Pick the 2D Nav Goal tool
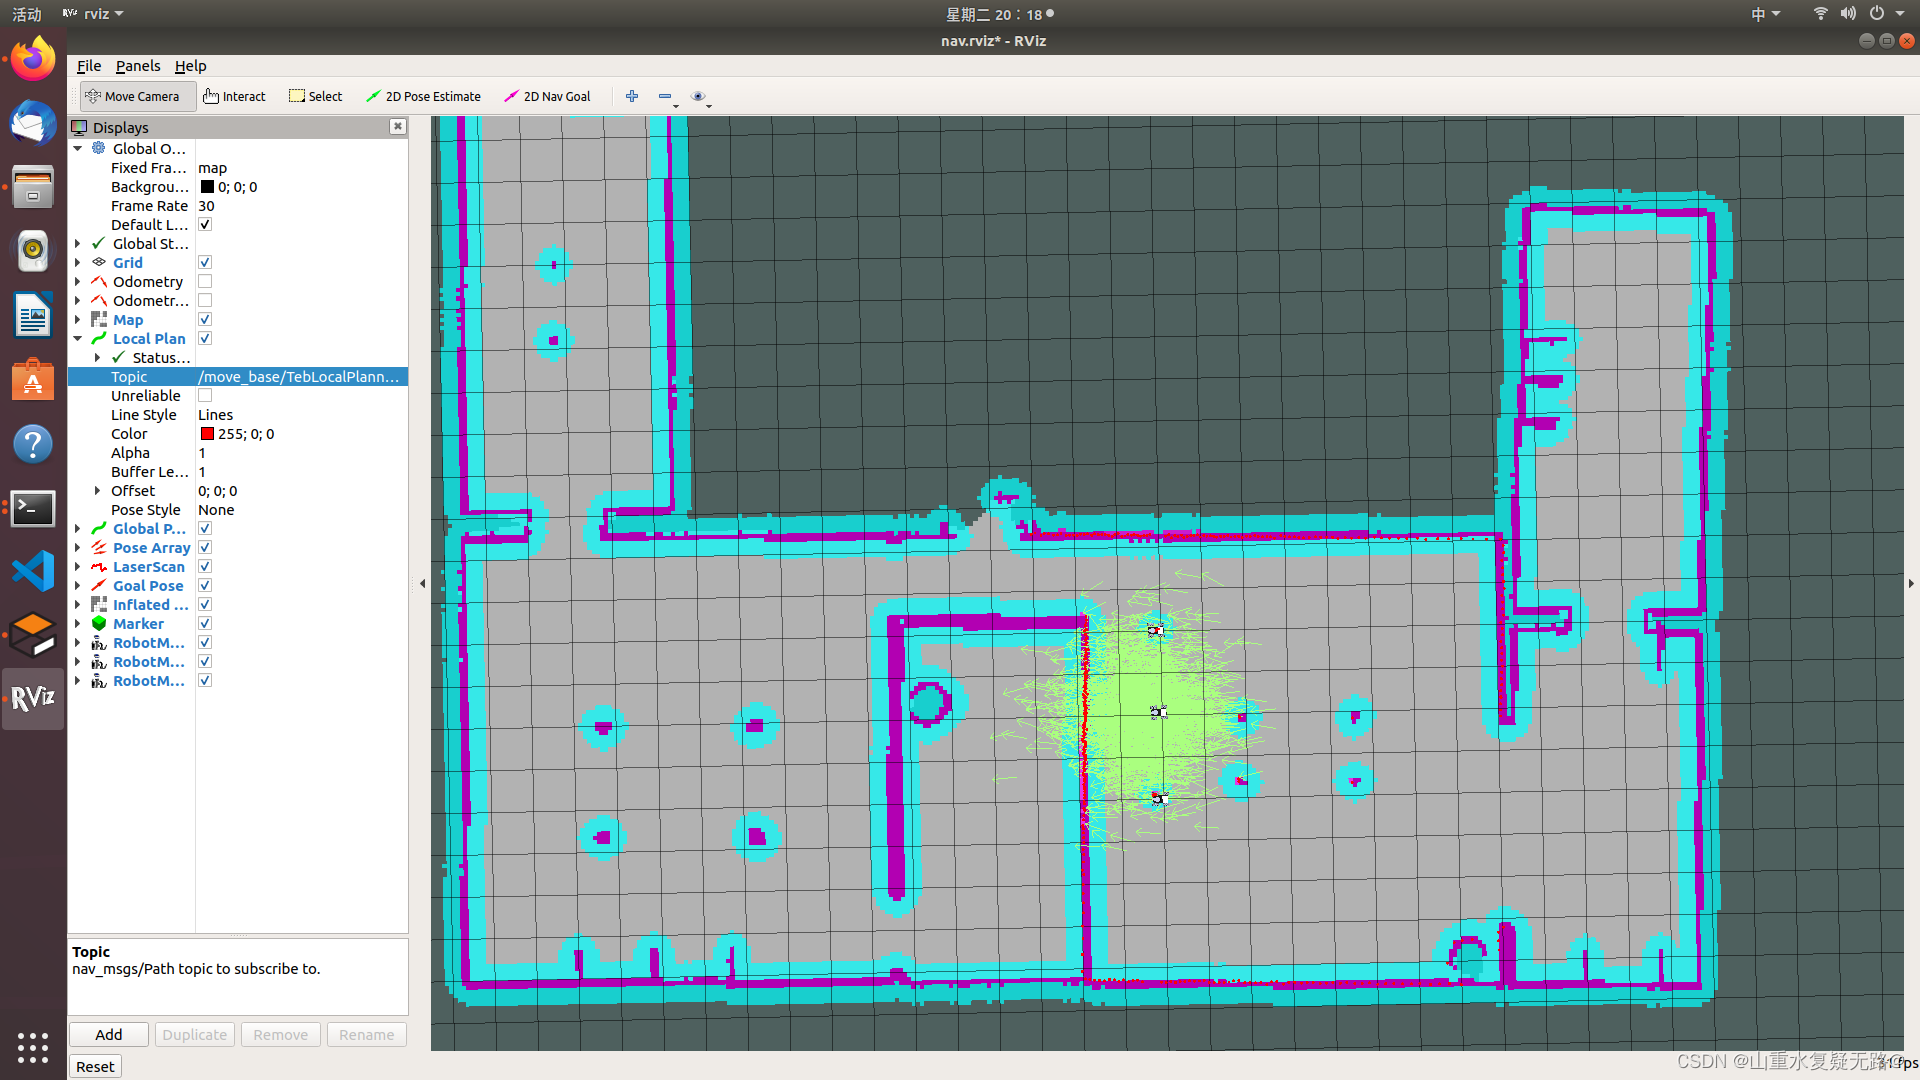The height and width of the screenshot is (1080, 1920). (548, 96)
